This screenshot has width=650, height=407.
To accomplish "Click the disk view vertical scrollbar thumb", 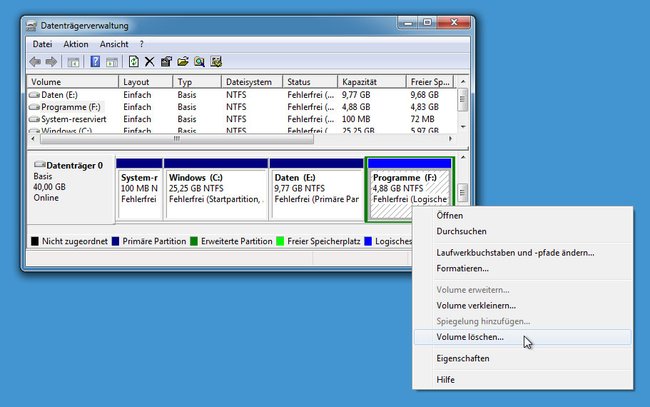I will click(463, 193).
